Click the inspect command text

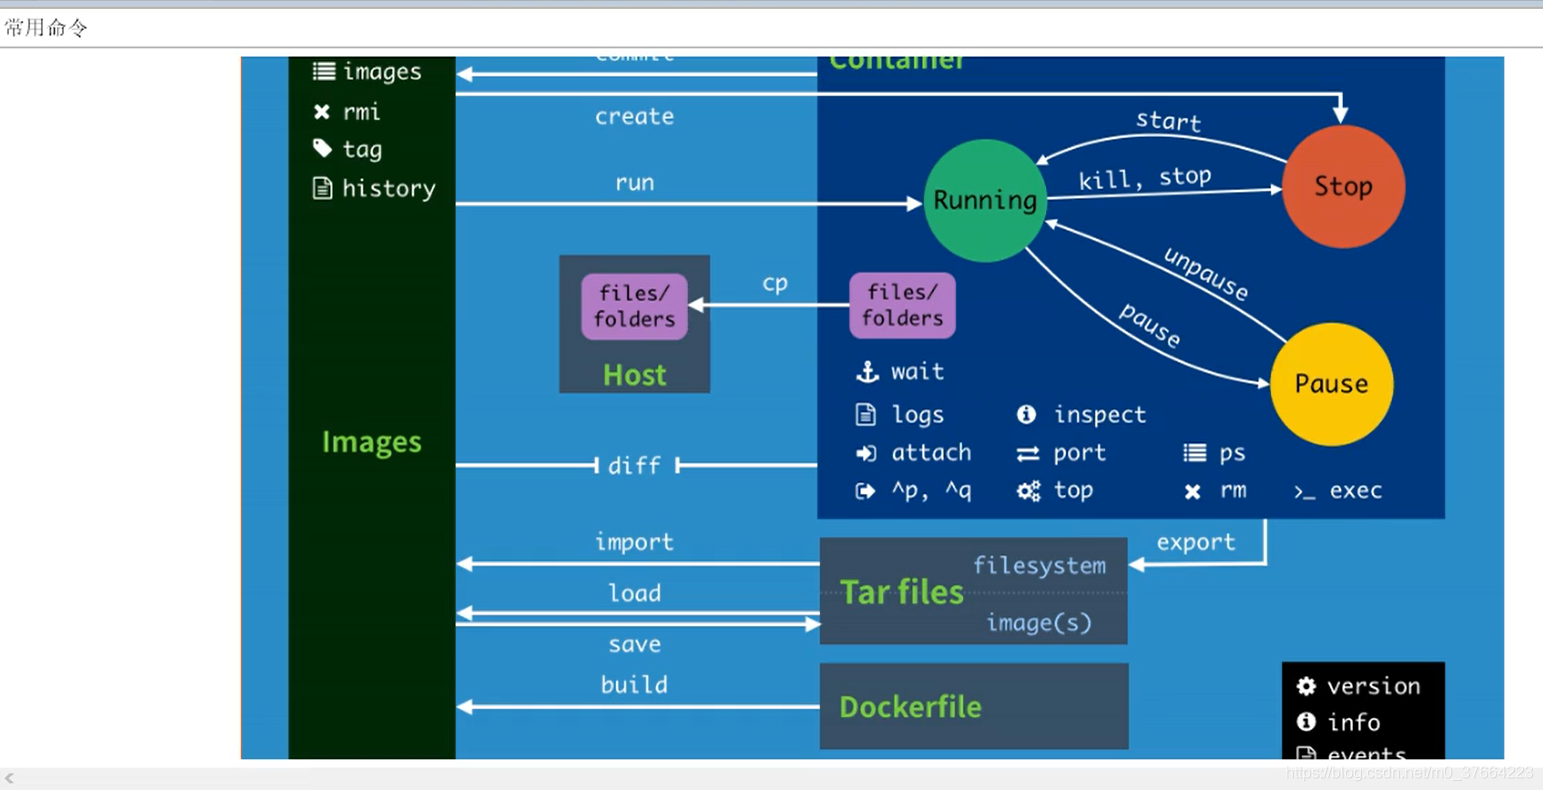coord(1100,415)
